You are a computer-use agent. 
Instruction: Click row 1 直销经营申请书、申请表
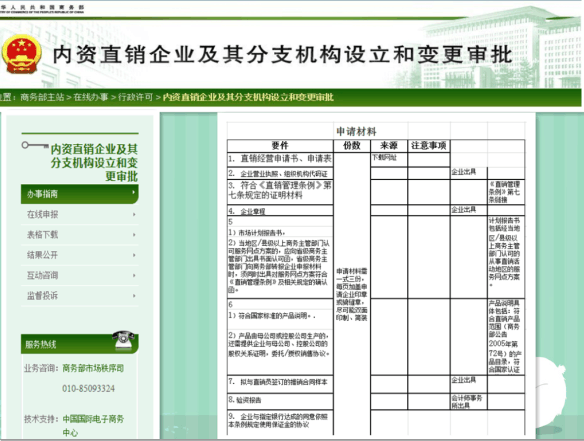coord(280,159)
